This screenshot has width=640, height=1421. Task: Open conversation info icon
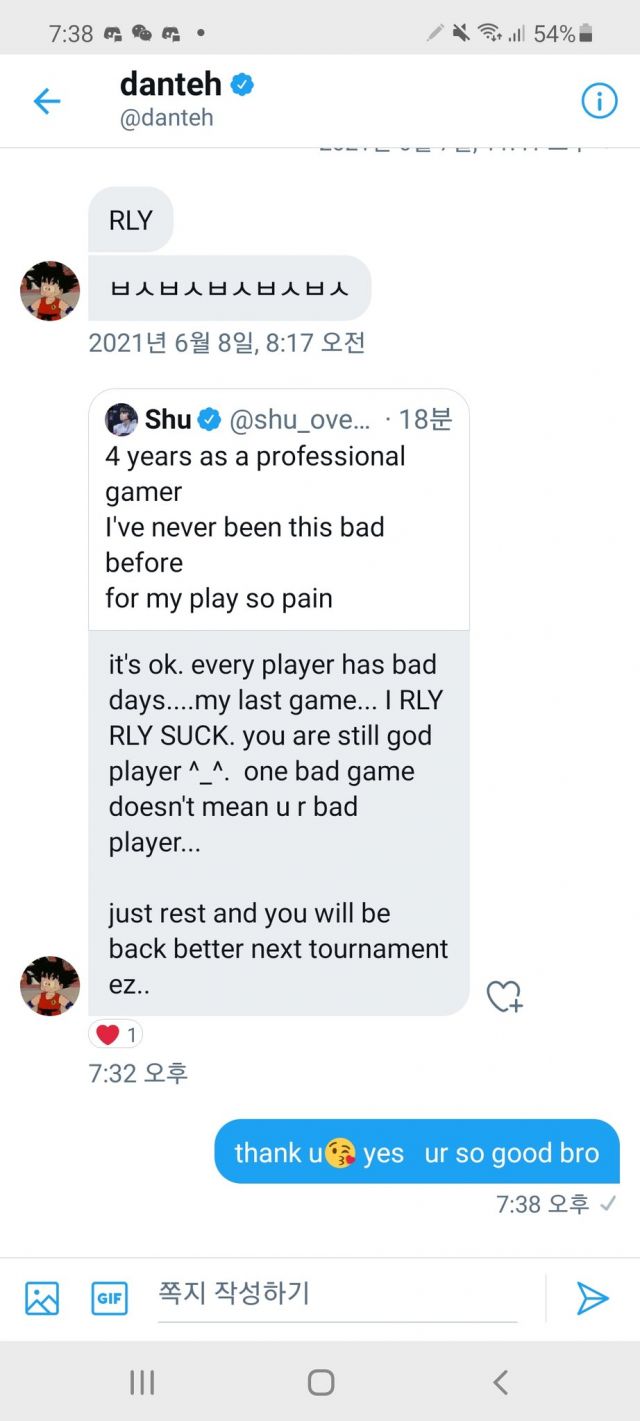pyautogui.click(x=599, y=100)
